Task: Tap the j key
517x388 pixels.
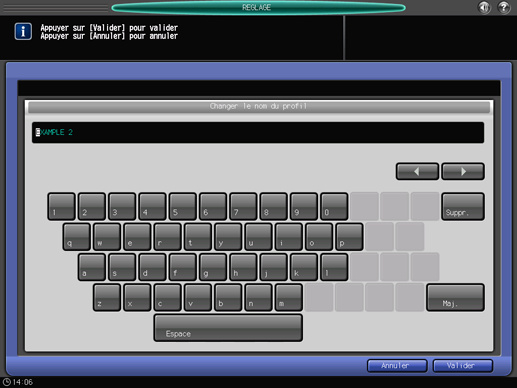Action: [274, 267]
